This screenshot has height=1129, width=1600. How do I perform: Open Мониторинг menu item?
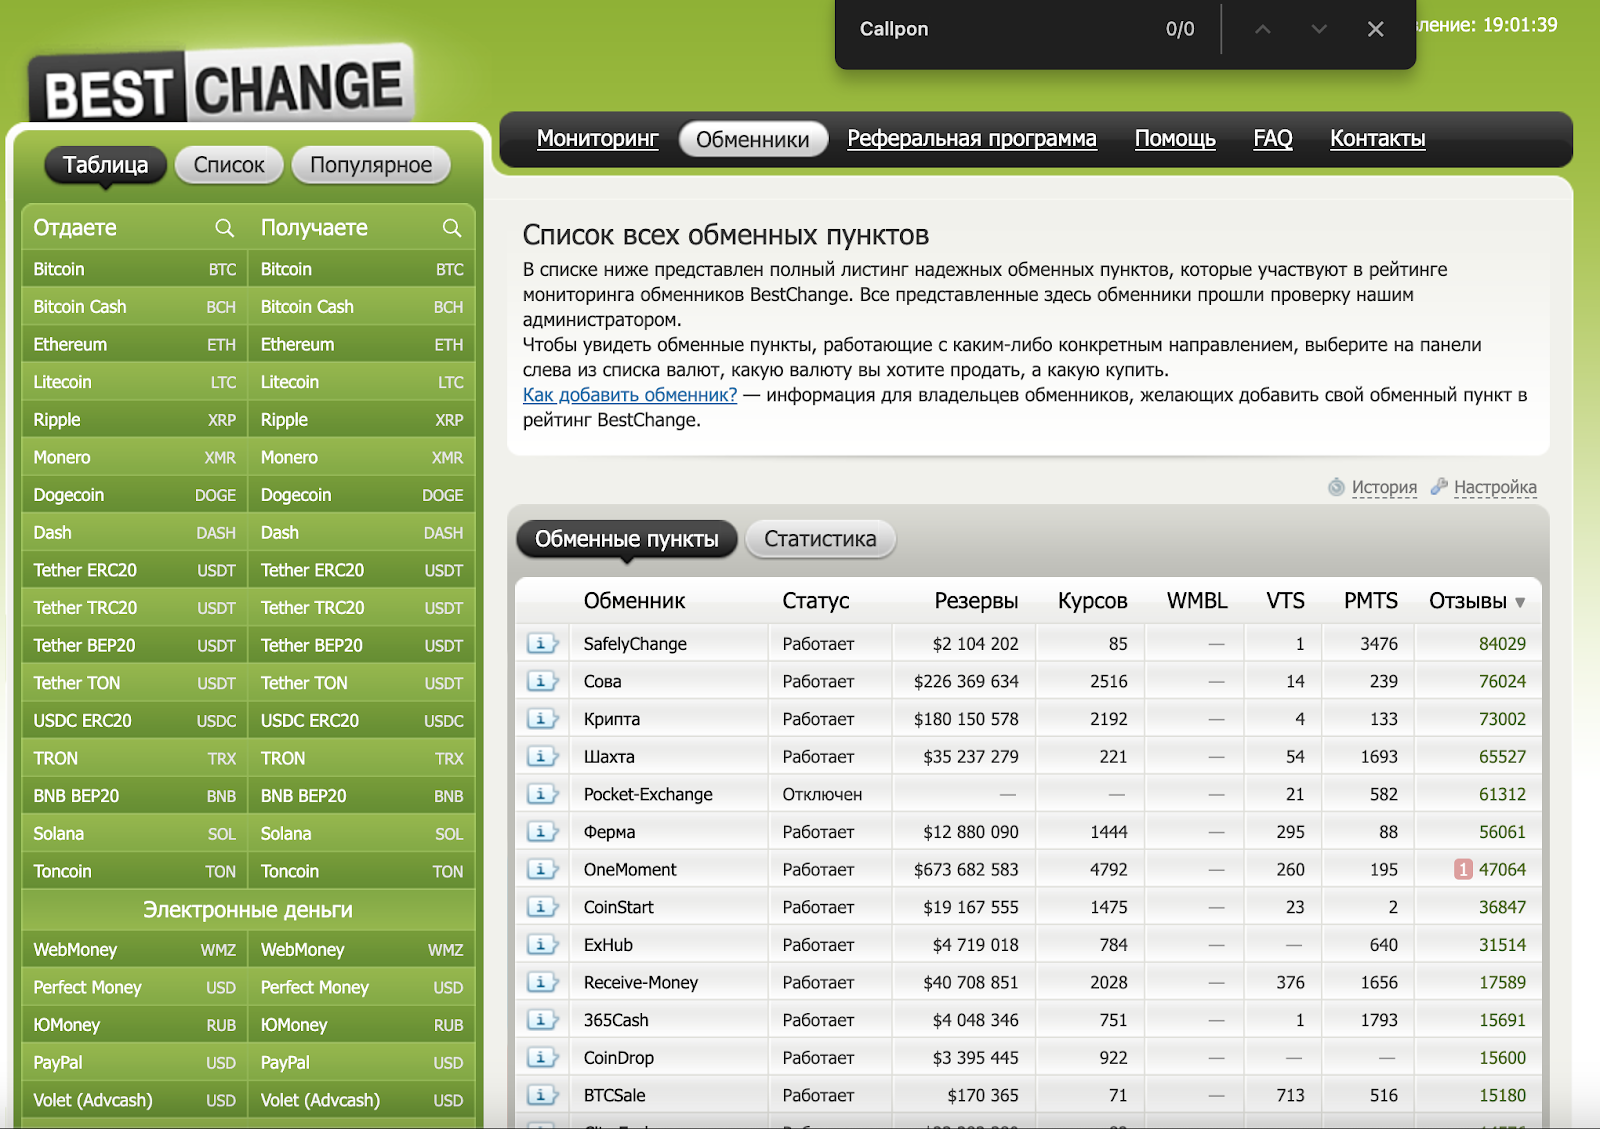(x=597, y=139)
